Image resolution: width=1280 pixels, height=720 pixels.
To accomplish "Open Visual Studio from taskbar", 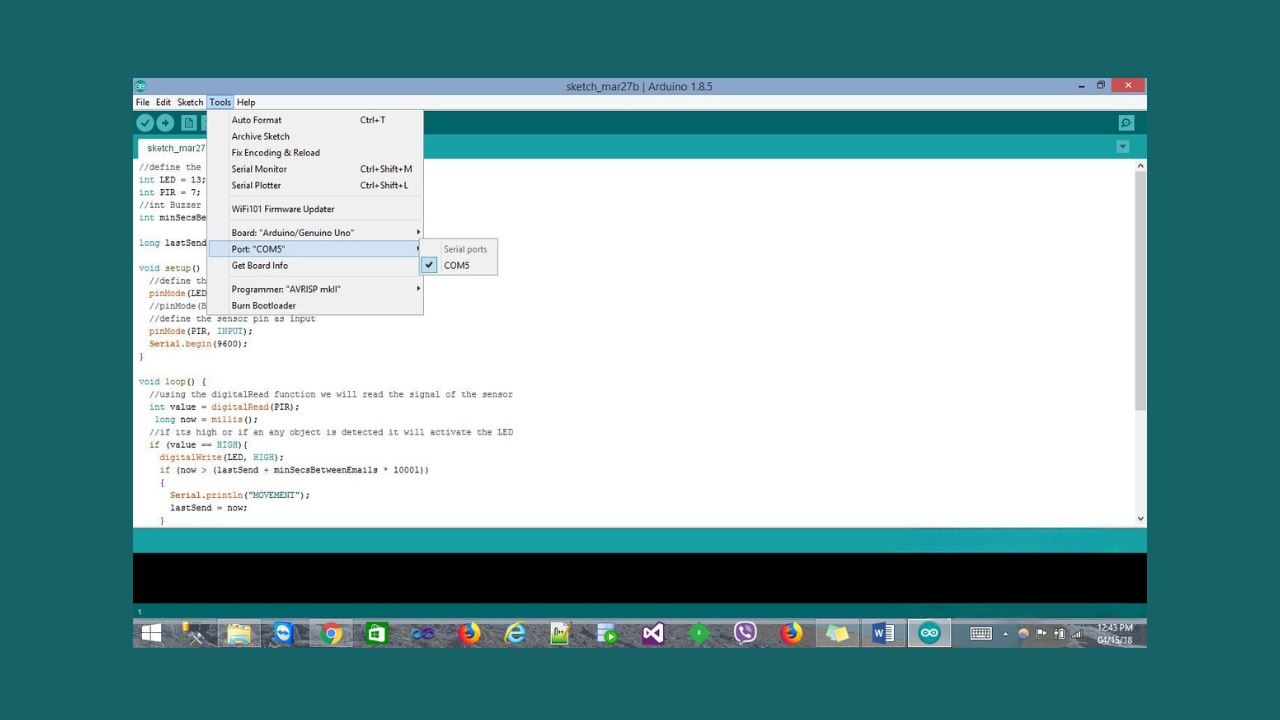I will point(653,633).
